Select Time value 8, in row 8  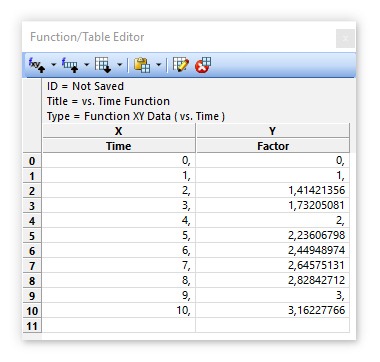click(x=119, y=280)
